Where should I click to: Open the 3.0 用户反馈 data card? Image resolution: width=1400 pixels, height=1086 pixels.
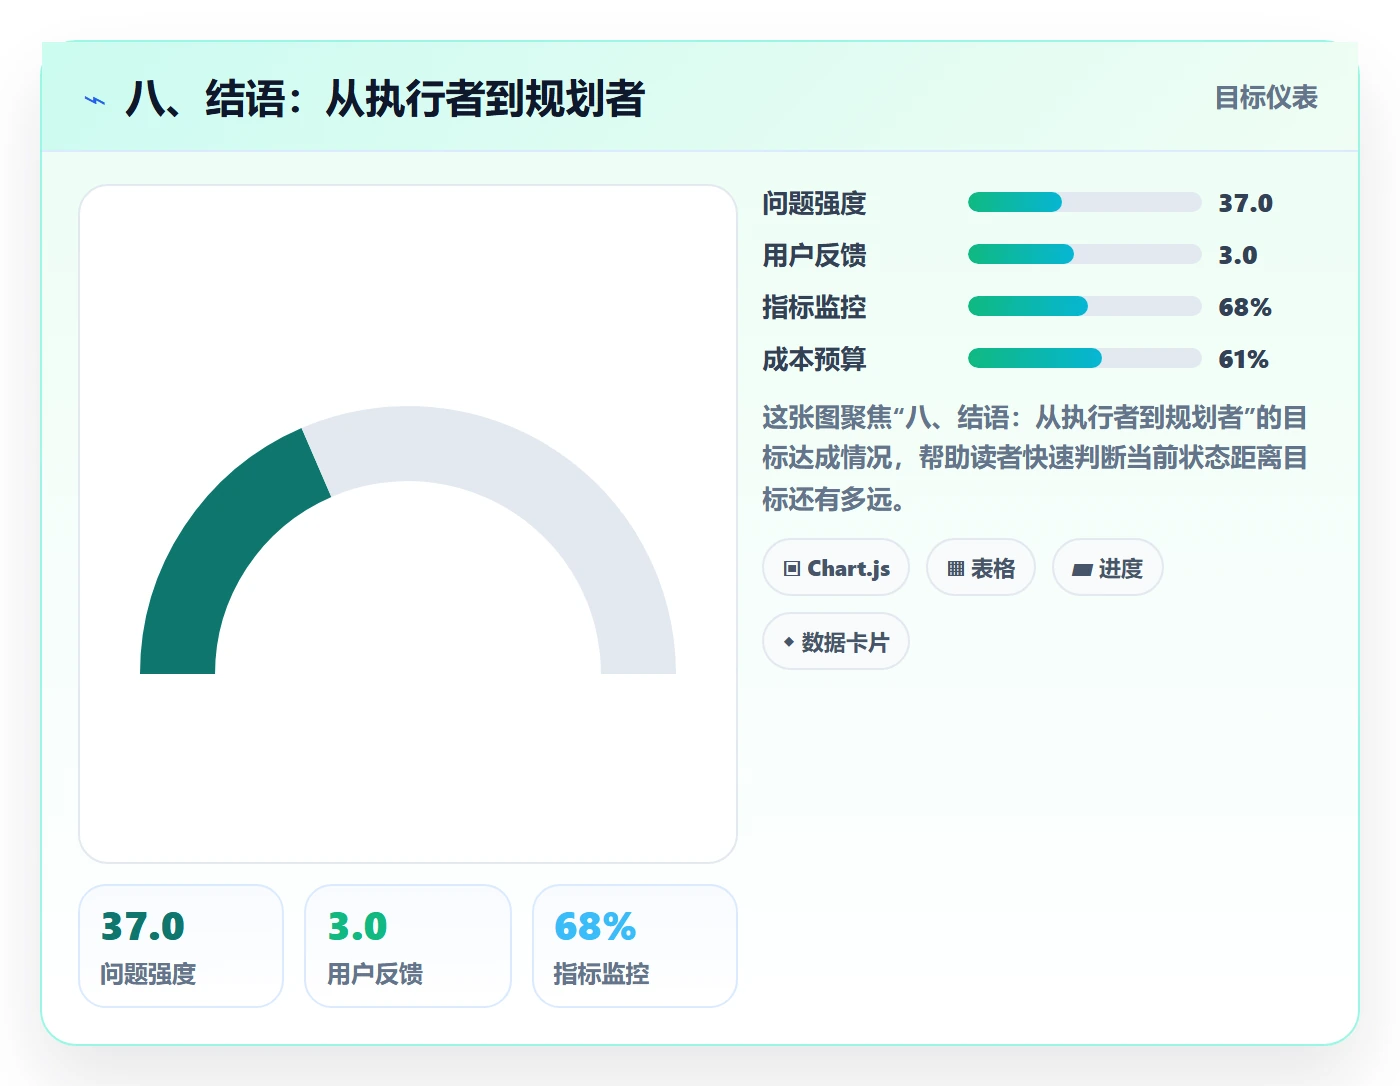point(408,946)
